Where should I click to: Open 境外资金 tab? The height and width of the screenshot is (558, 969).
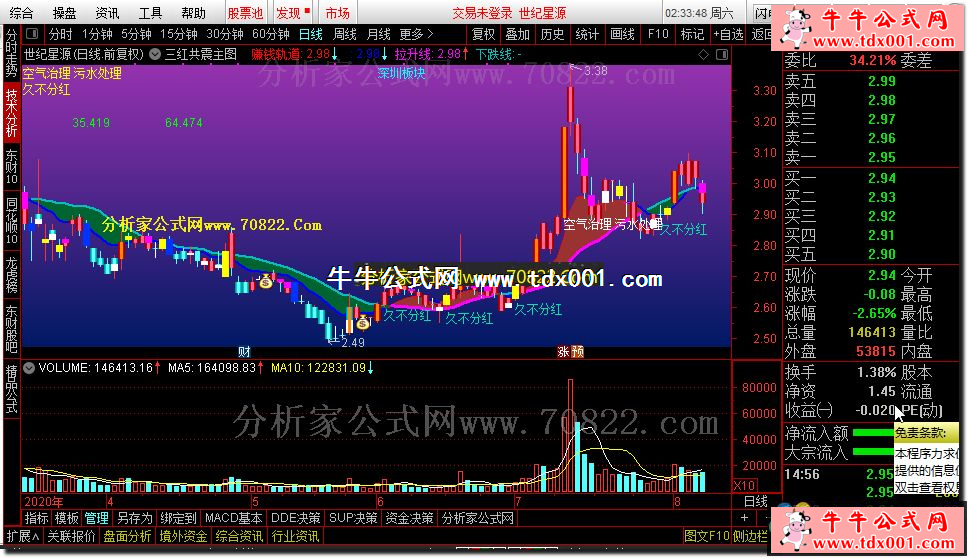coord(183,536)
